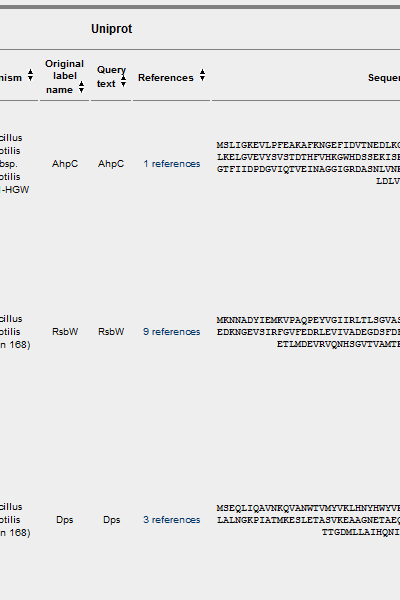
Task: Click the Original label name column header
Action: 64,77
